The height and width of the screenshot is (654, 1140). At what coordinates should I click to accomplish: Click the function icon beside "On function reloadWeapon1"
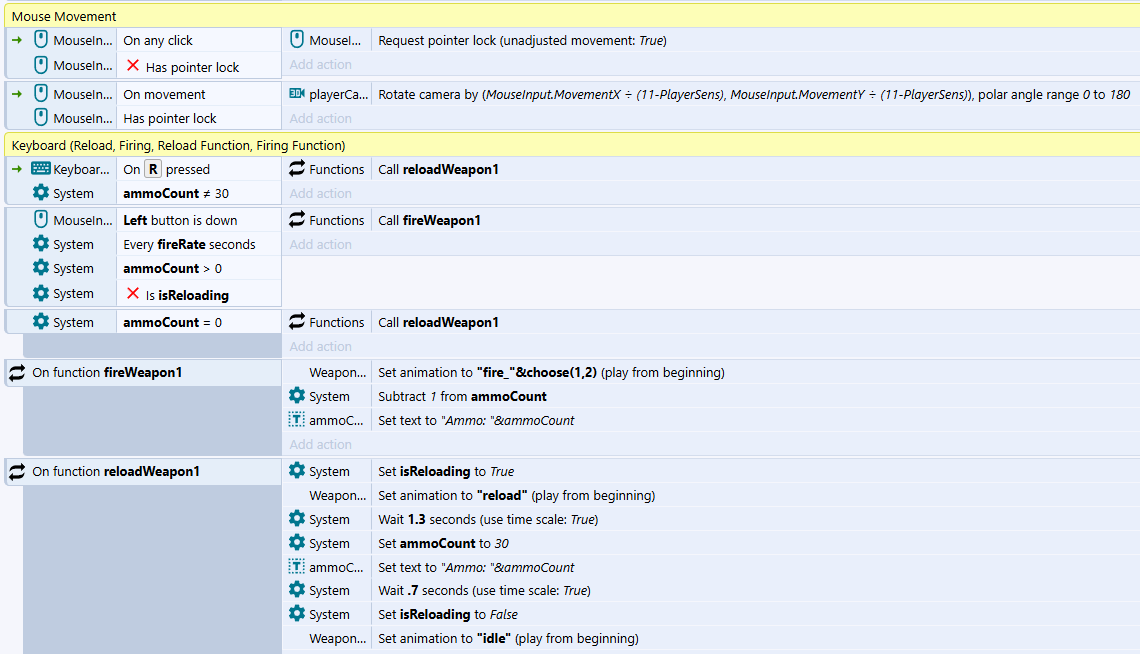coord(17,472)
